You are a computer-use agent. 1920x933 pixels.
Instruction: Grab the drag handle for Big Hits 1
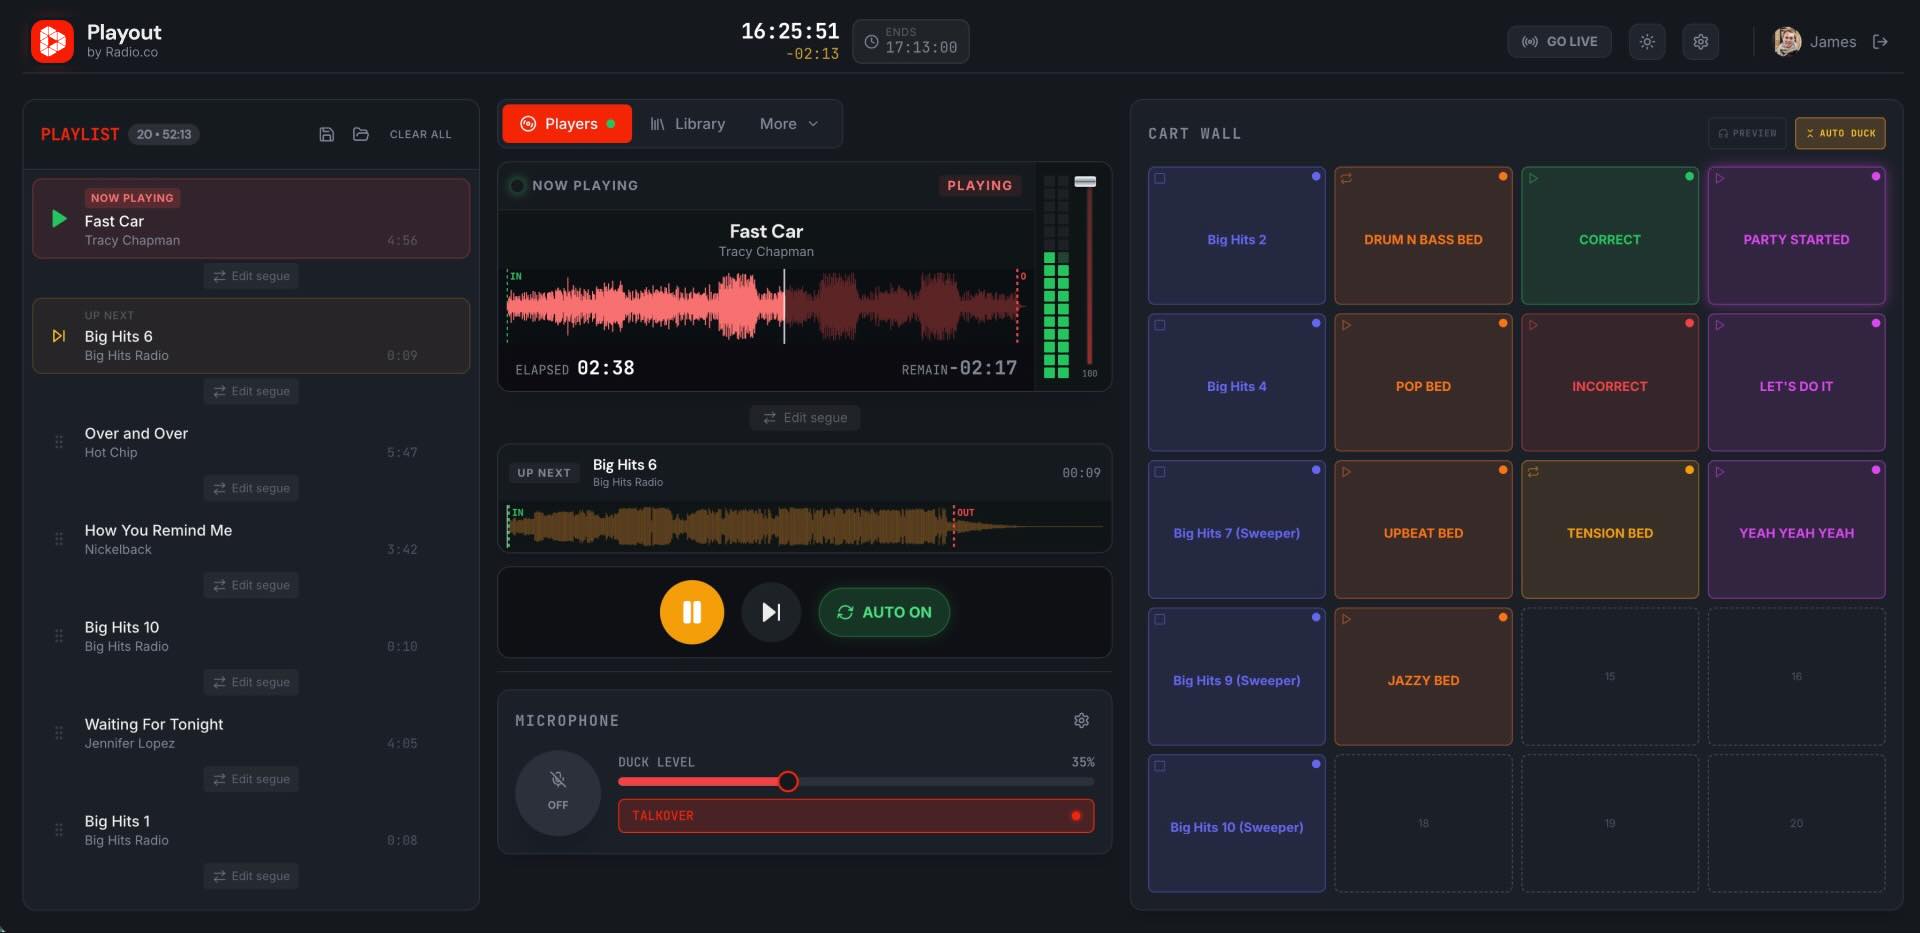click(59, 830)
